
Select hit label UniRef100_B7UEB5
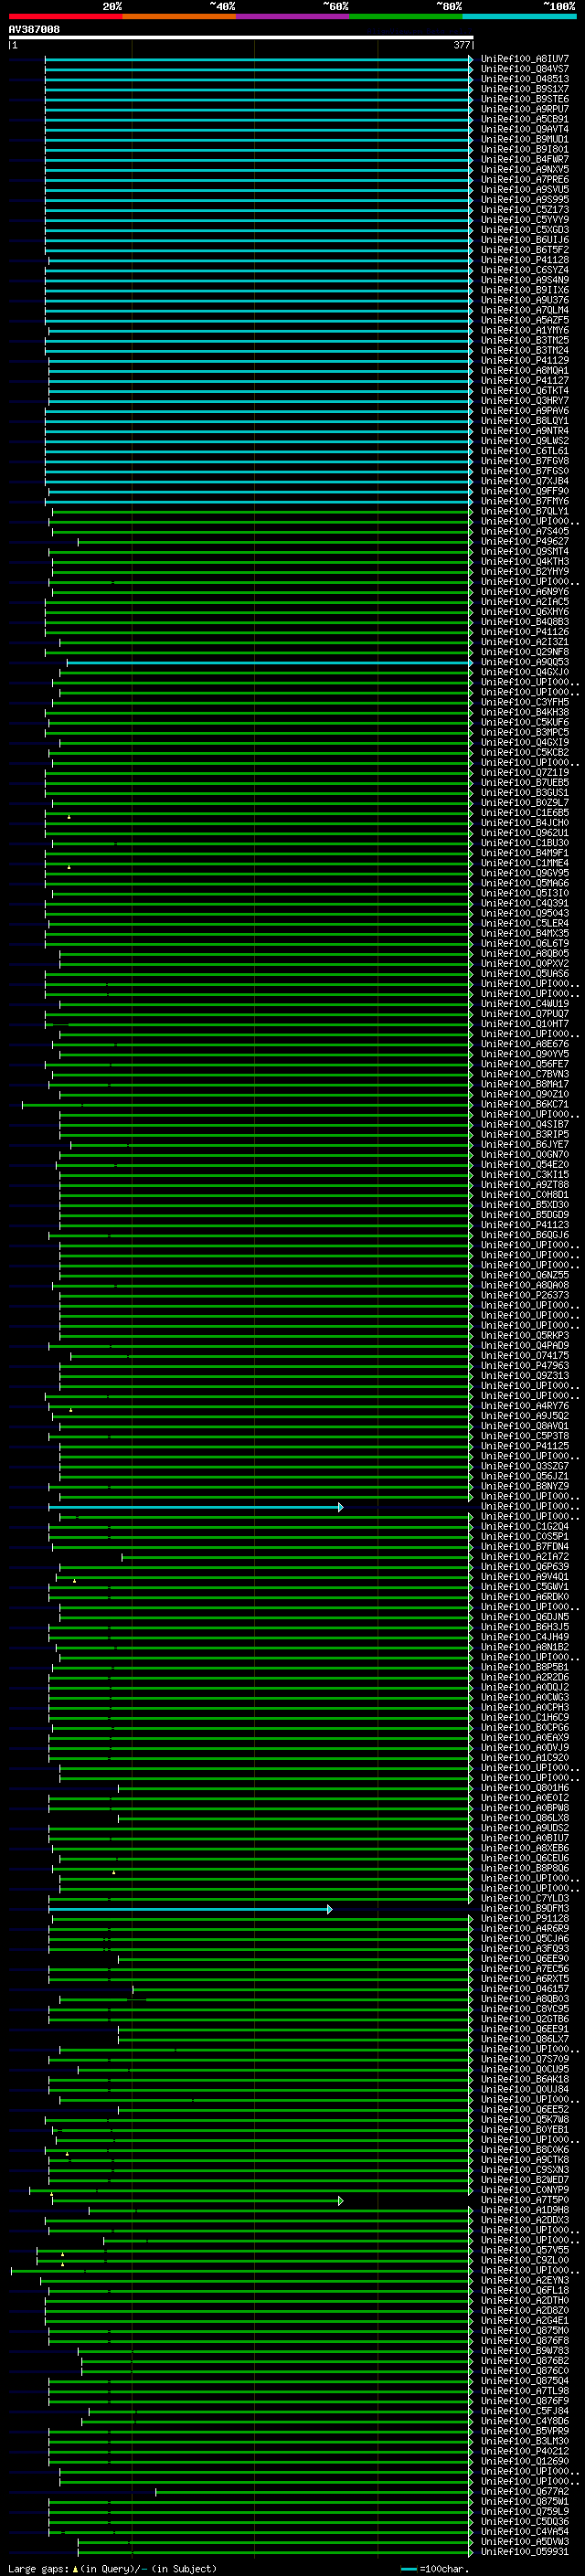click(x=525, y=783)
